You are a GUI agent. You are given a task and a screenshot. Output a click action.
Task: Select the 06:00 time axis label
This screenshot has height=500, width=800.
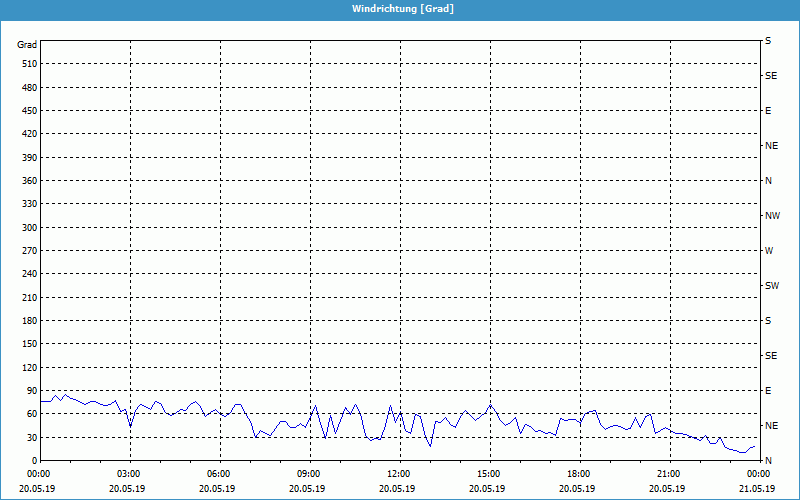[x=219, y=474]
